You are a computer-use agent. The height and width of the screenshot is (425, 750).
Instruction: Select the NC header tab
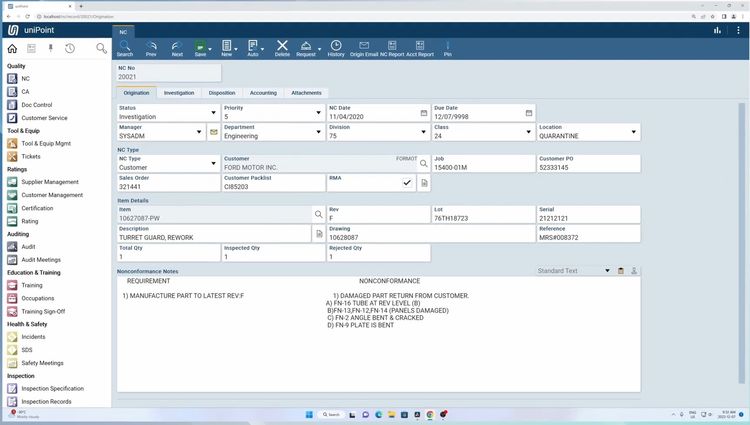tap(123, 32)
